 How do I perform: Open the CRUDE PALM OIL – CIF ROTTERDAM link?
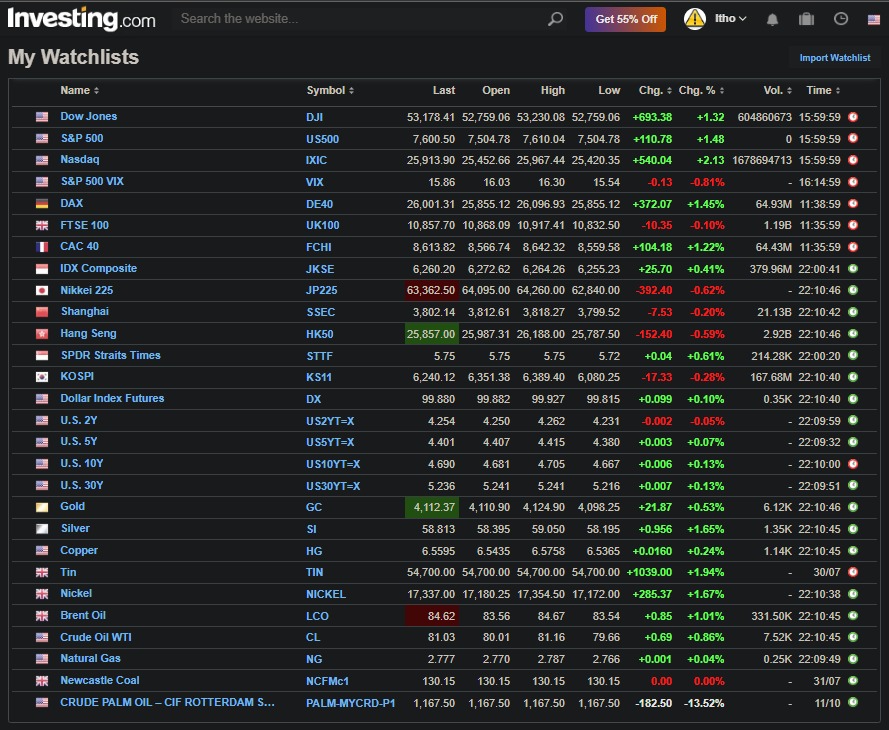167,702
